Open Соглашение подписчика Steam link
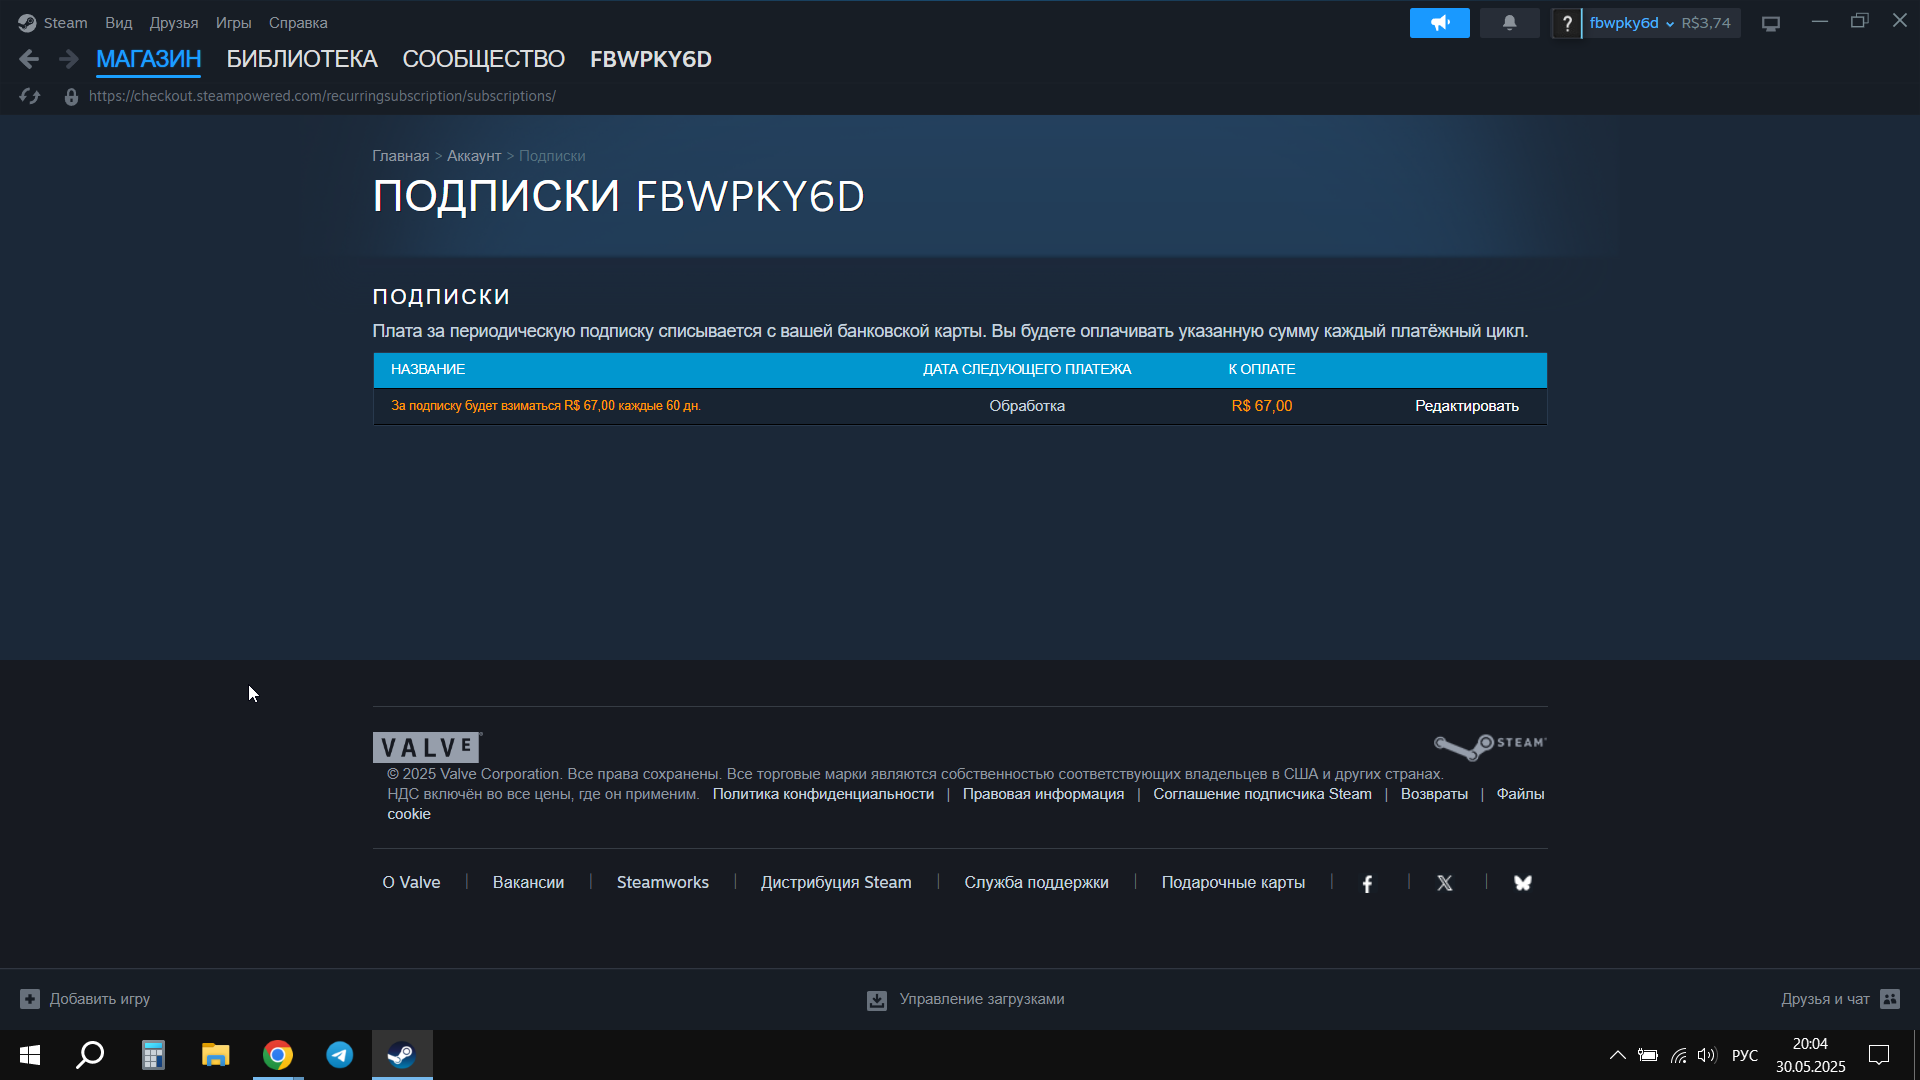The width and height of the screenshot is (1920, 1080). coord(1262,794)
